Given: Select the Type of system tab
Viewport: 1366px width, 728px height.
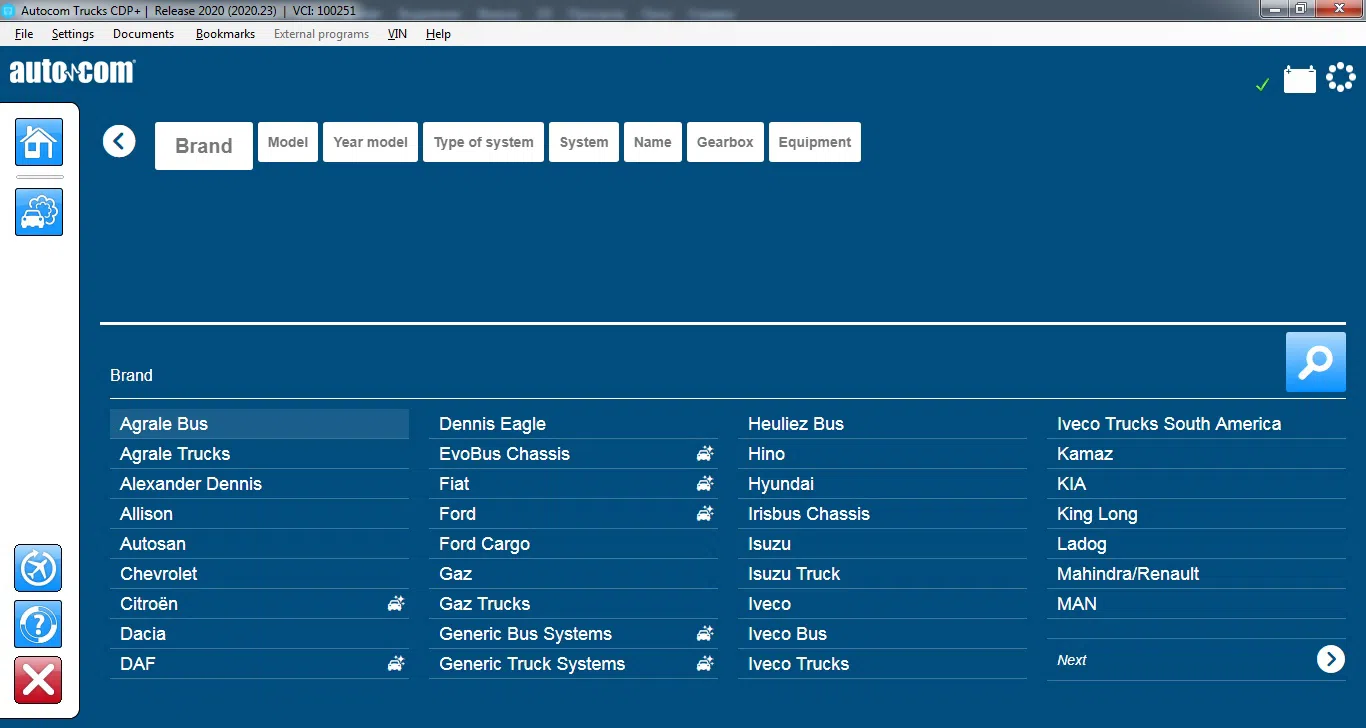Looking at the screenshot, I should pyautogui.click(x=483, y=142).
